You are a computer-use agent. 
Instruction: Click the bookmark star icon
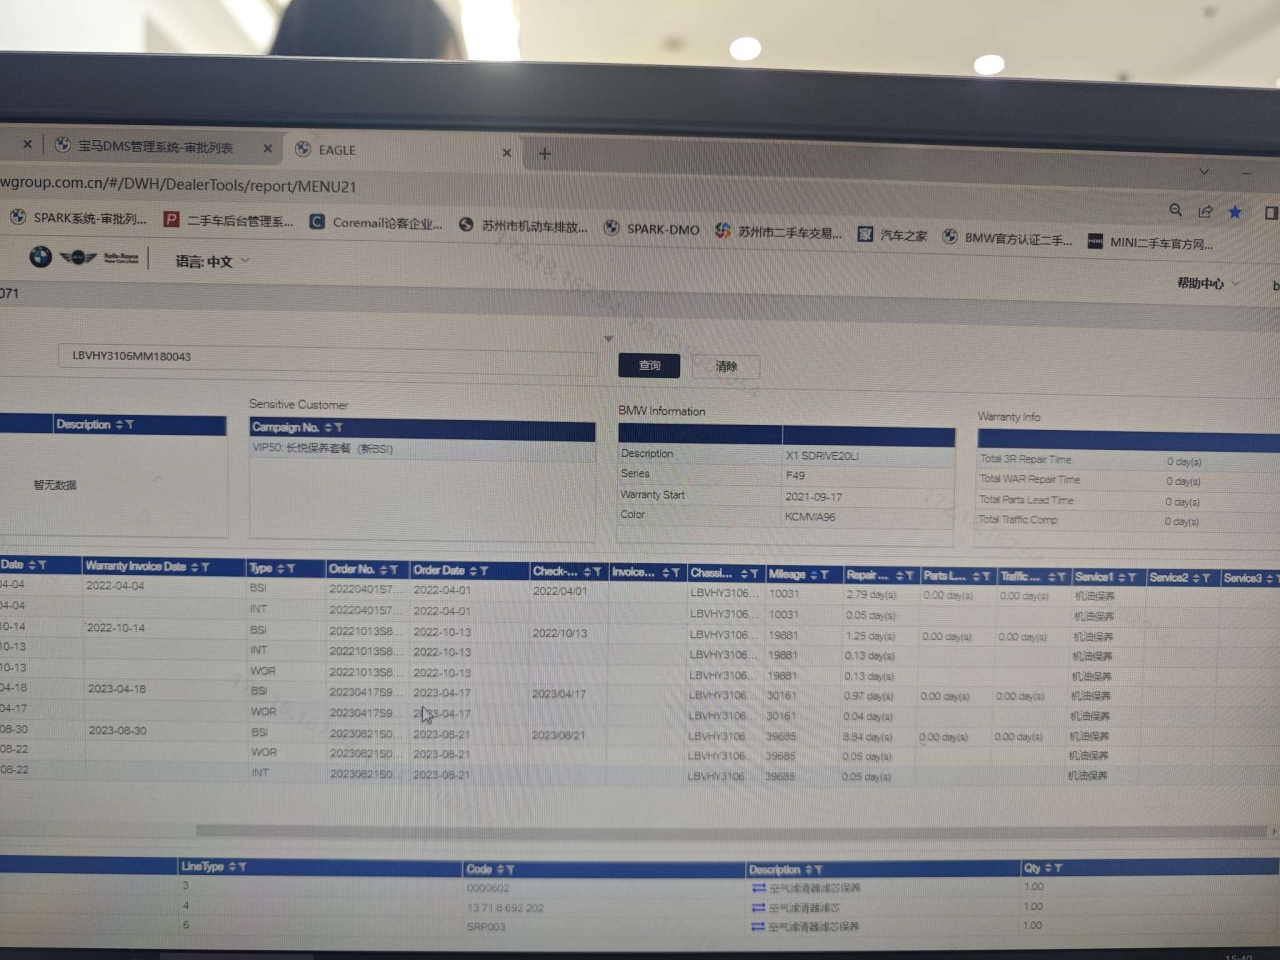click(x=1235, y=211)
